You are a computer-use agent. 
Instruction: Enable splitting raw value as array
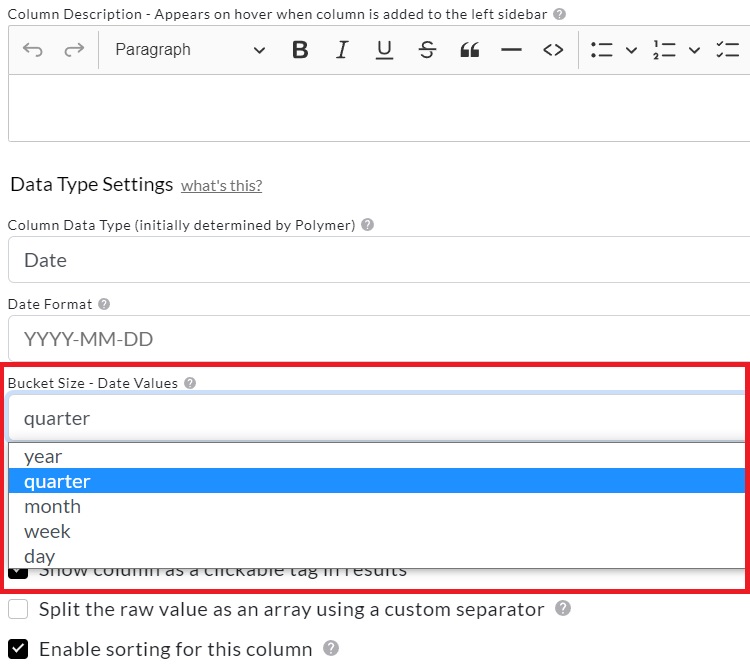click(18, 609)
